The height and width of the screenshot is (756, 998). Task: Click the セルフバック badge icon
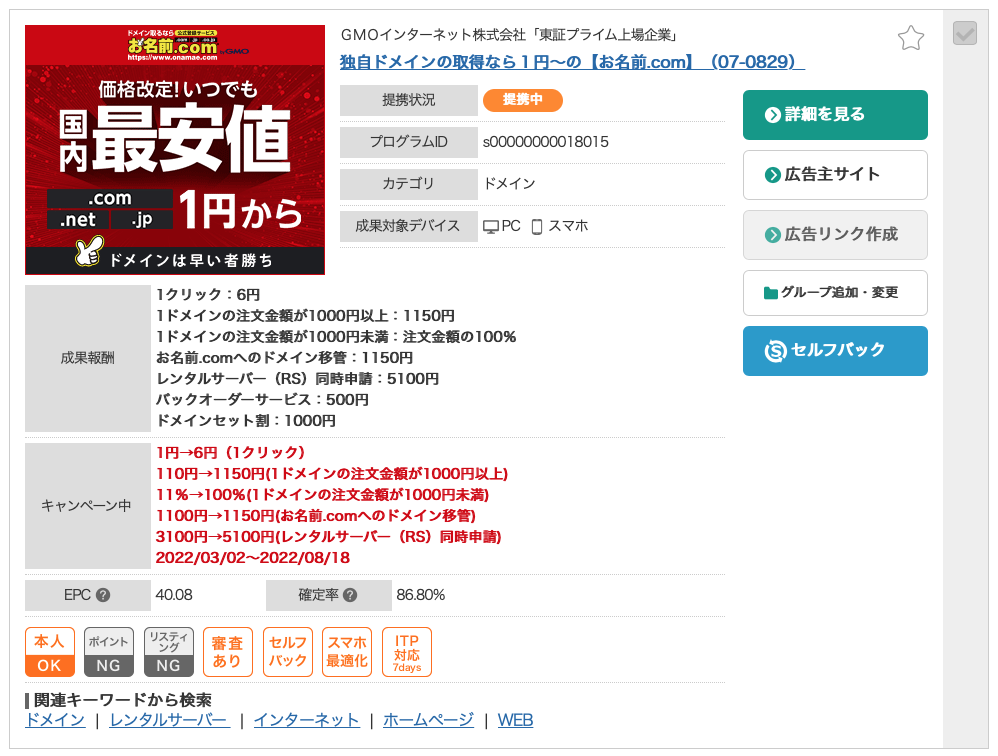(x=288, y=652)
